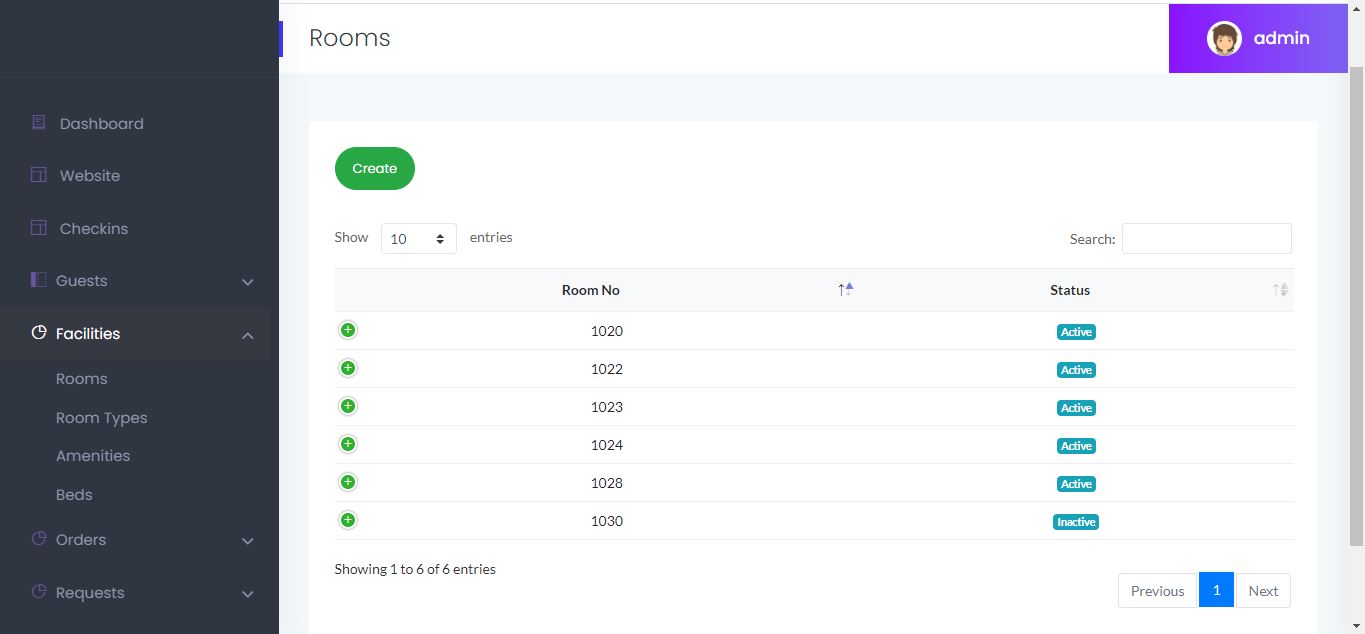Screen dimensions: 1365x634
Task: Expand the Guests menu chevron
Action: pos(248,282)
